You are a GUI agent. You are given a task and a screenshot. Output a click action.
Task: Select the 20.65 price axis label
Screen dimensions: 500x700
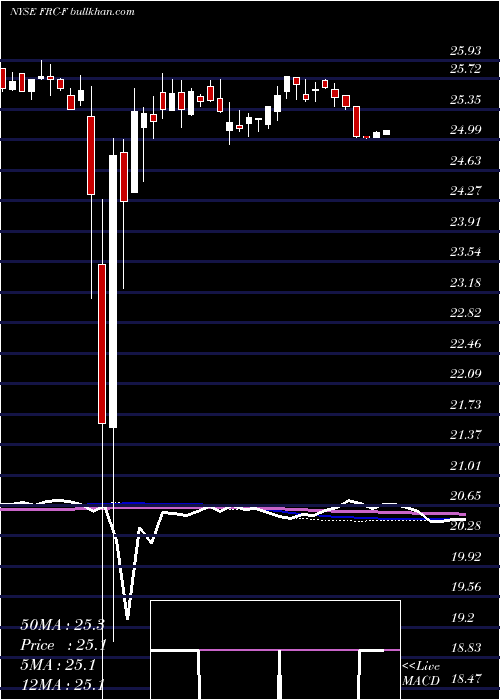point(465,496)
